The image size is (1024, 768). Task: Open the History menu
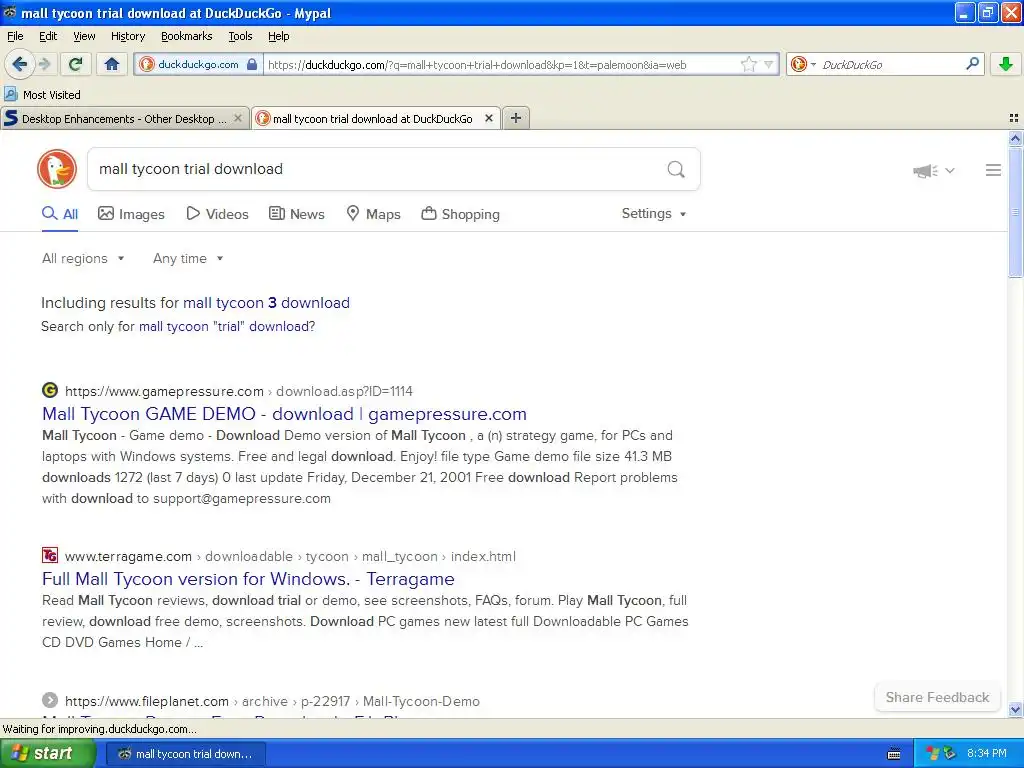click(x=127, y=36)
